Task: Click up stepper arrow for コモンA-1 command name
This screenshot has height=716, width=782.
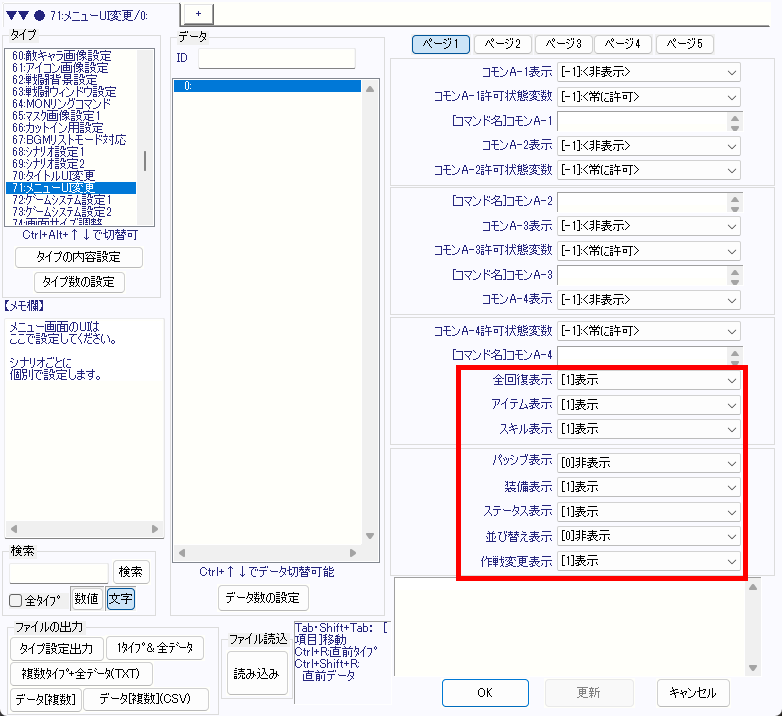Action: 735,116
